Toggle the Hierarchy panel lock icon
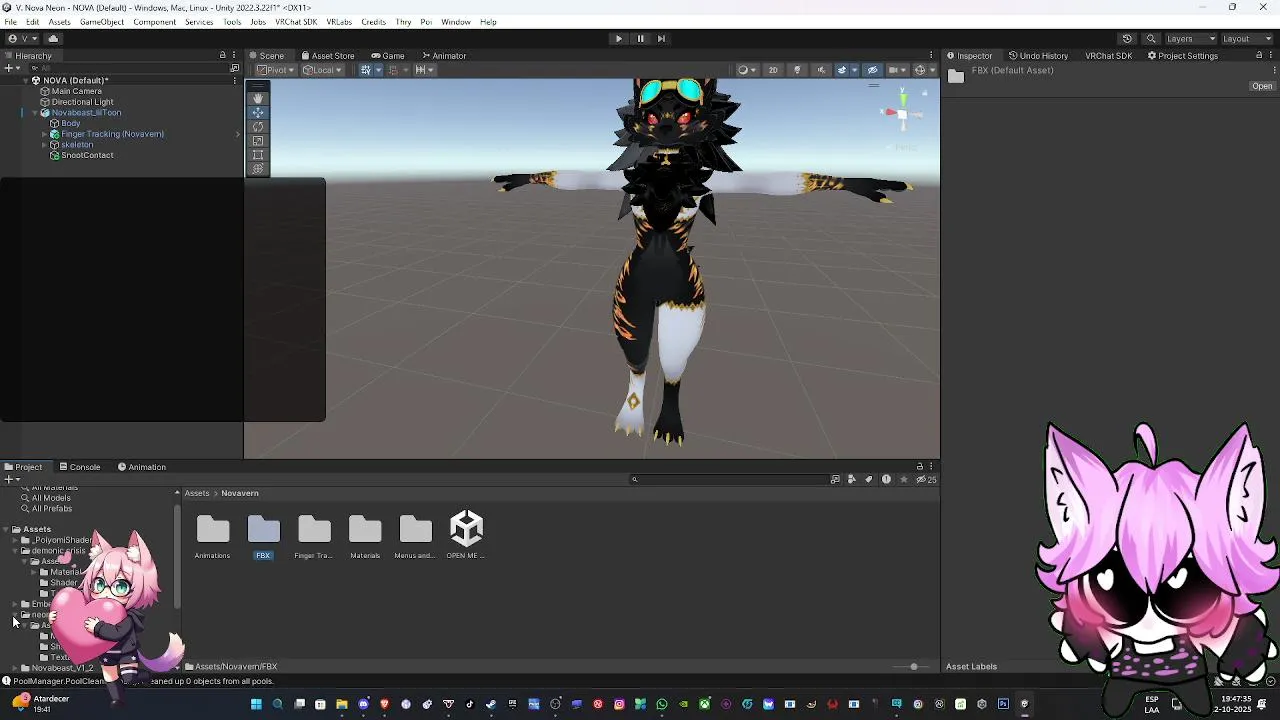Screen dimensions: 1280x720 click(222, 56)
